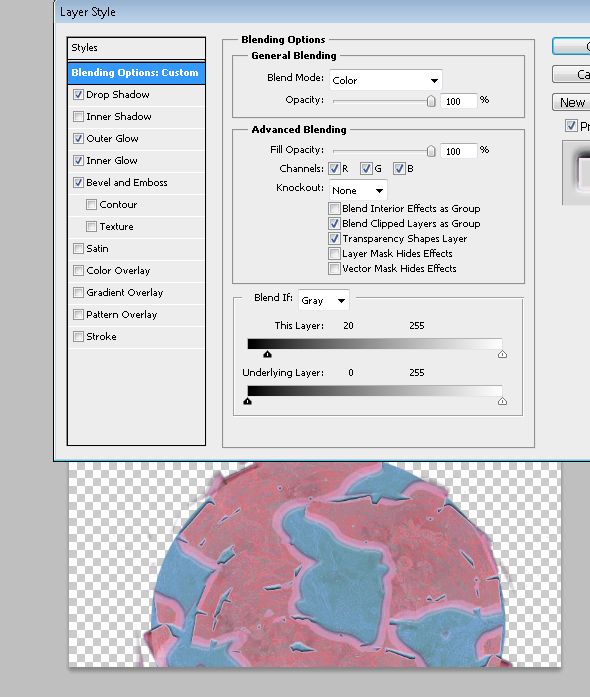Enable the Contour sub-option checkbox
Viewport: 590px width, 697px height.
91,204
